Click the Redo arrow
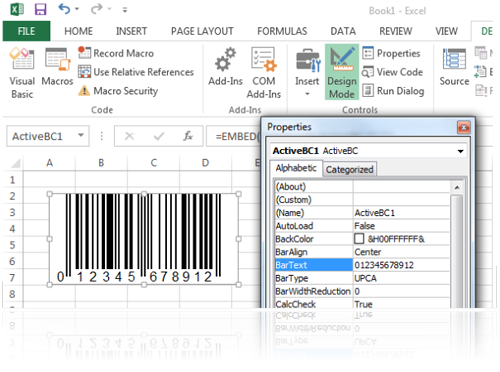500x372 pixels. pos(96,9)
